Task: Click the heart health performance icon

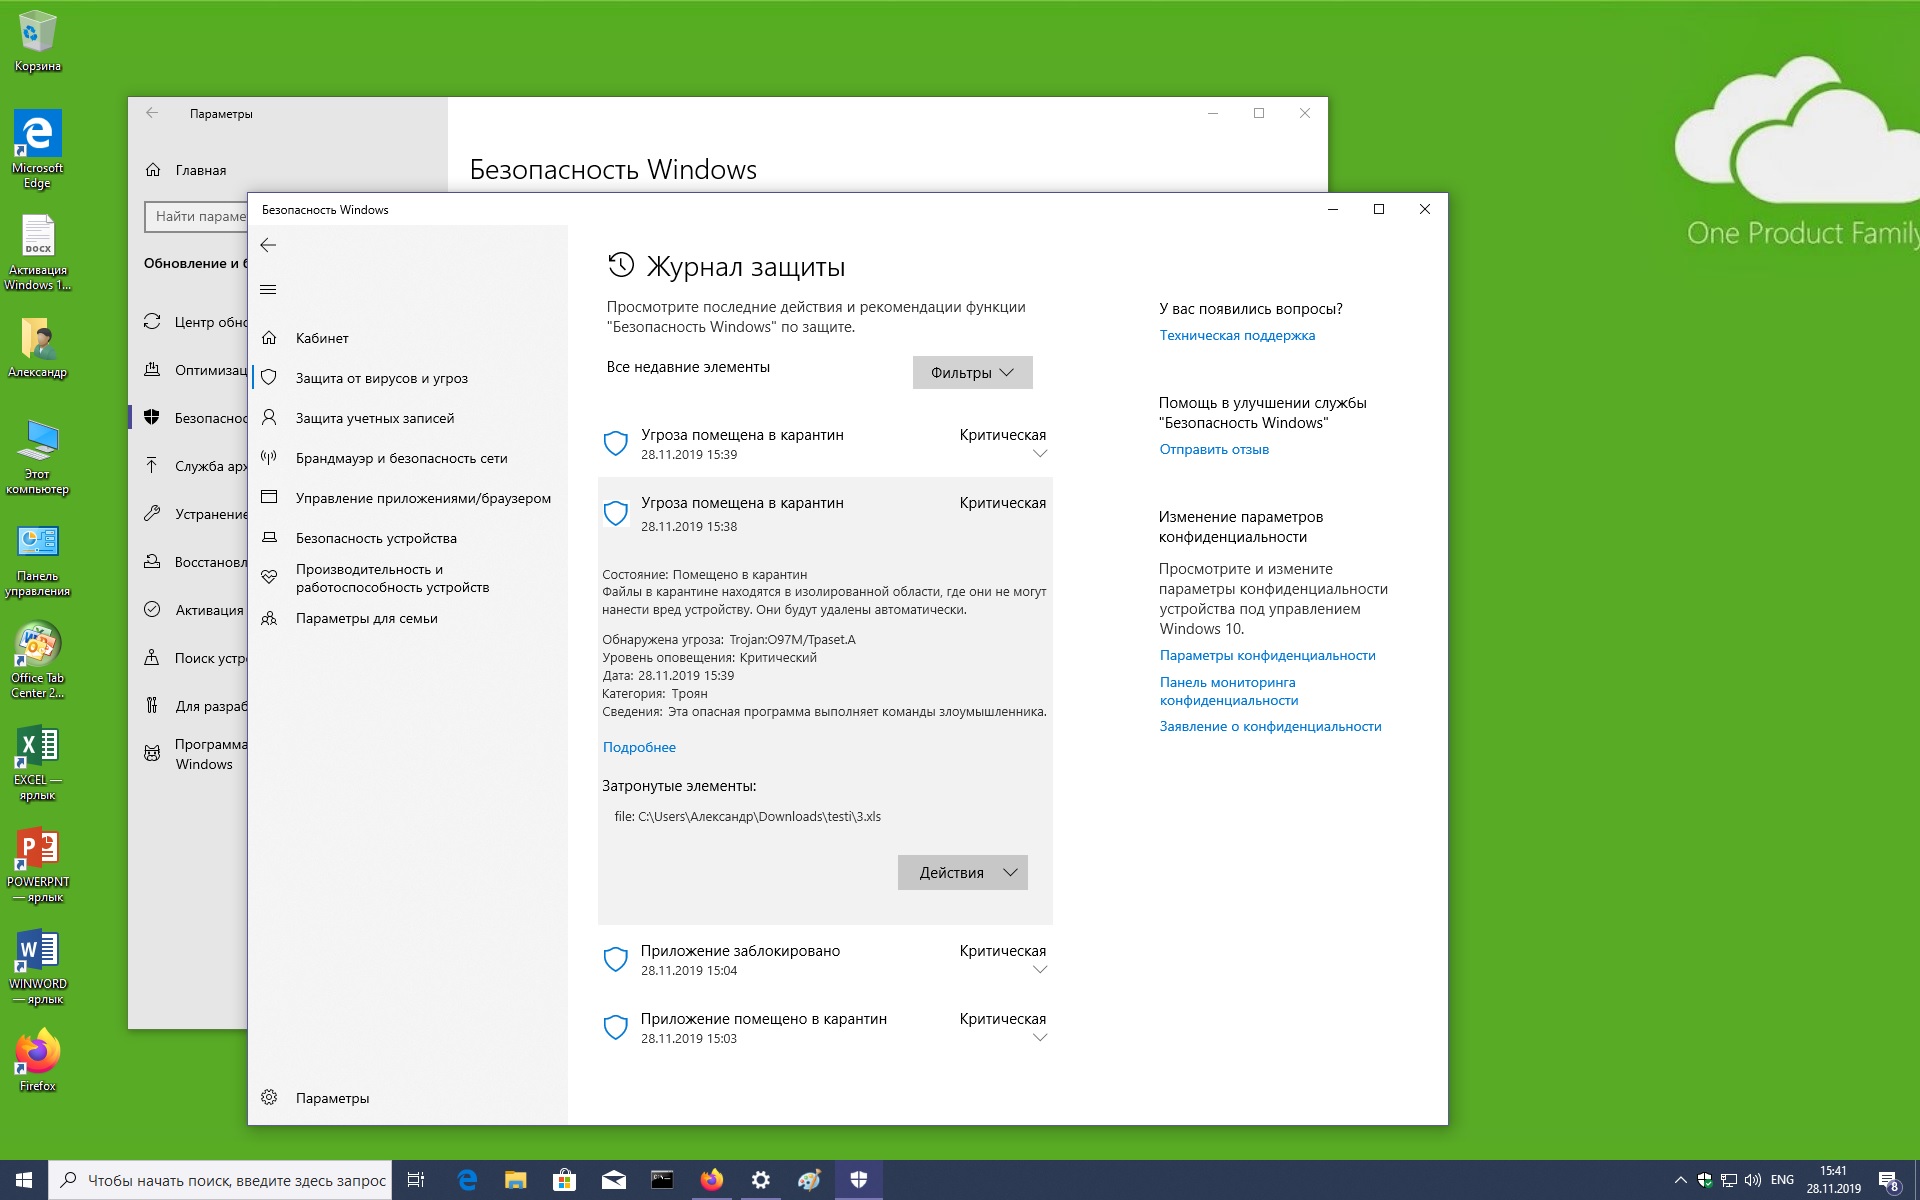Action: 269,577
